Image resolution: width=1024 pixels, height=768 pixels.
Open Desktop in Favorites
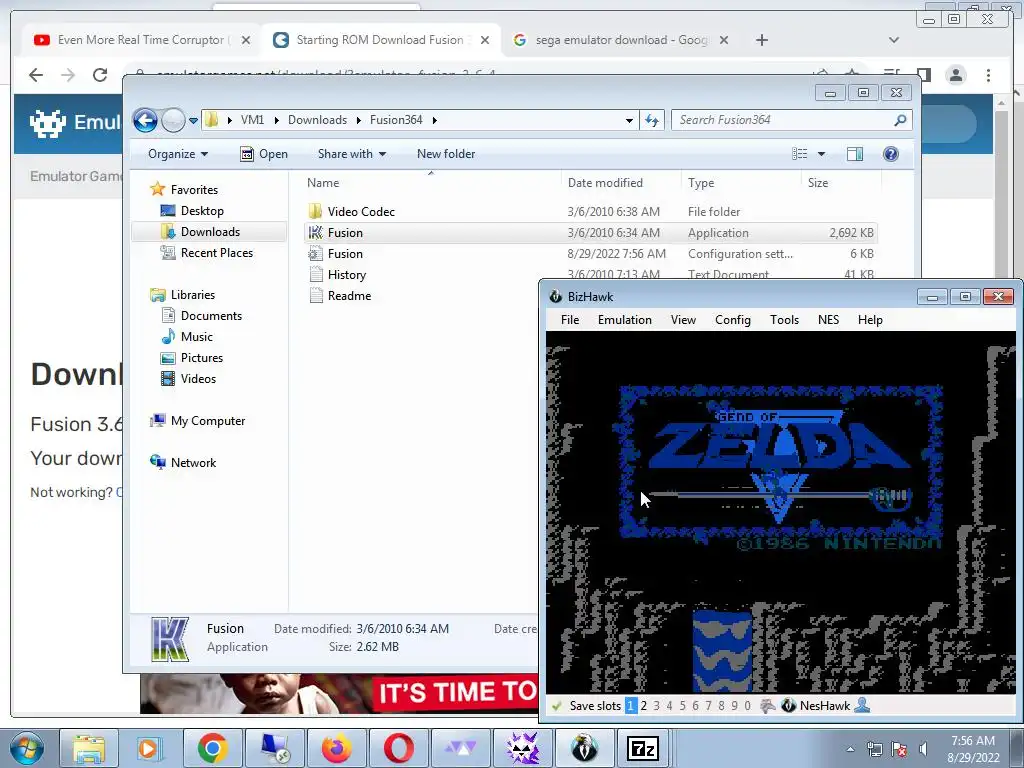pyautogui.click(x=202, y=211)
